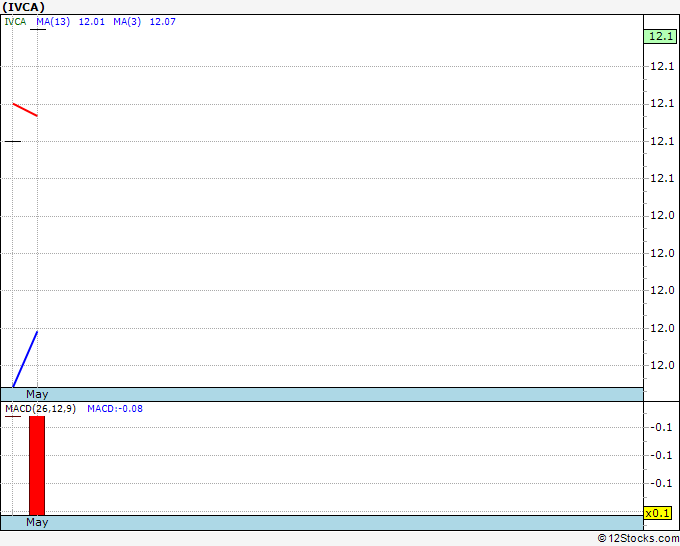Click the (IVCA) chart title
The image size is (680, 546).
(23, 7)
